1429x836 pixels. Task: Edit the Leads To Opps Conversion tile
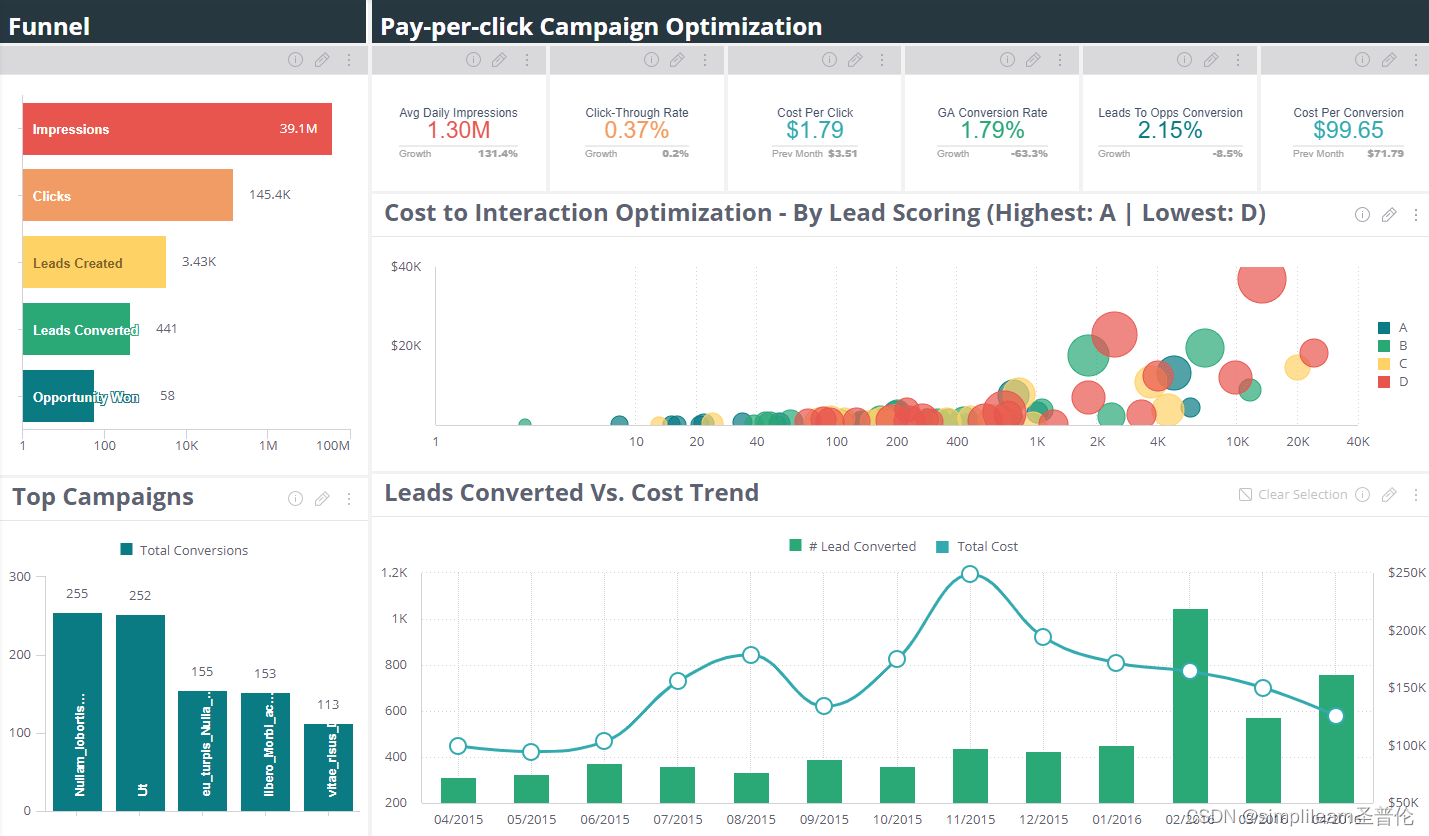pos(1211,60)
